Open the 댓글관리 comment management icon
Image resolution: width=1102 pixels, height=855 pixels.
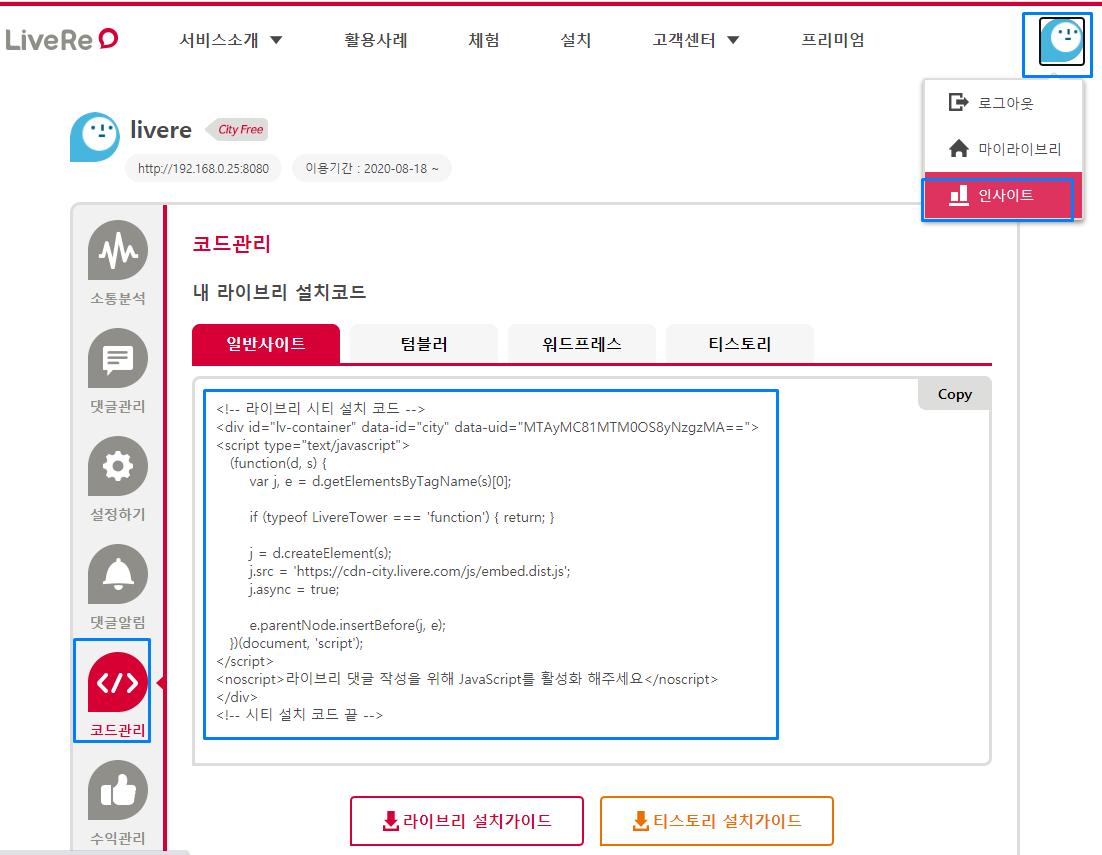click(x=117, y=358)
